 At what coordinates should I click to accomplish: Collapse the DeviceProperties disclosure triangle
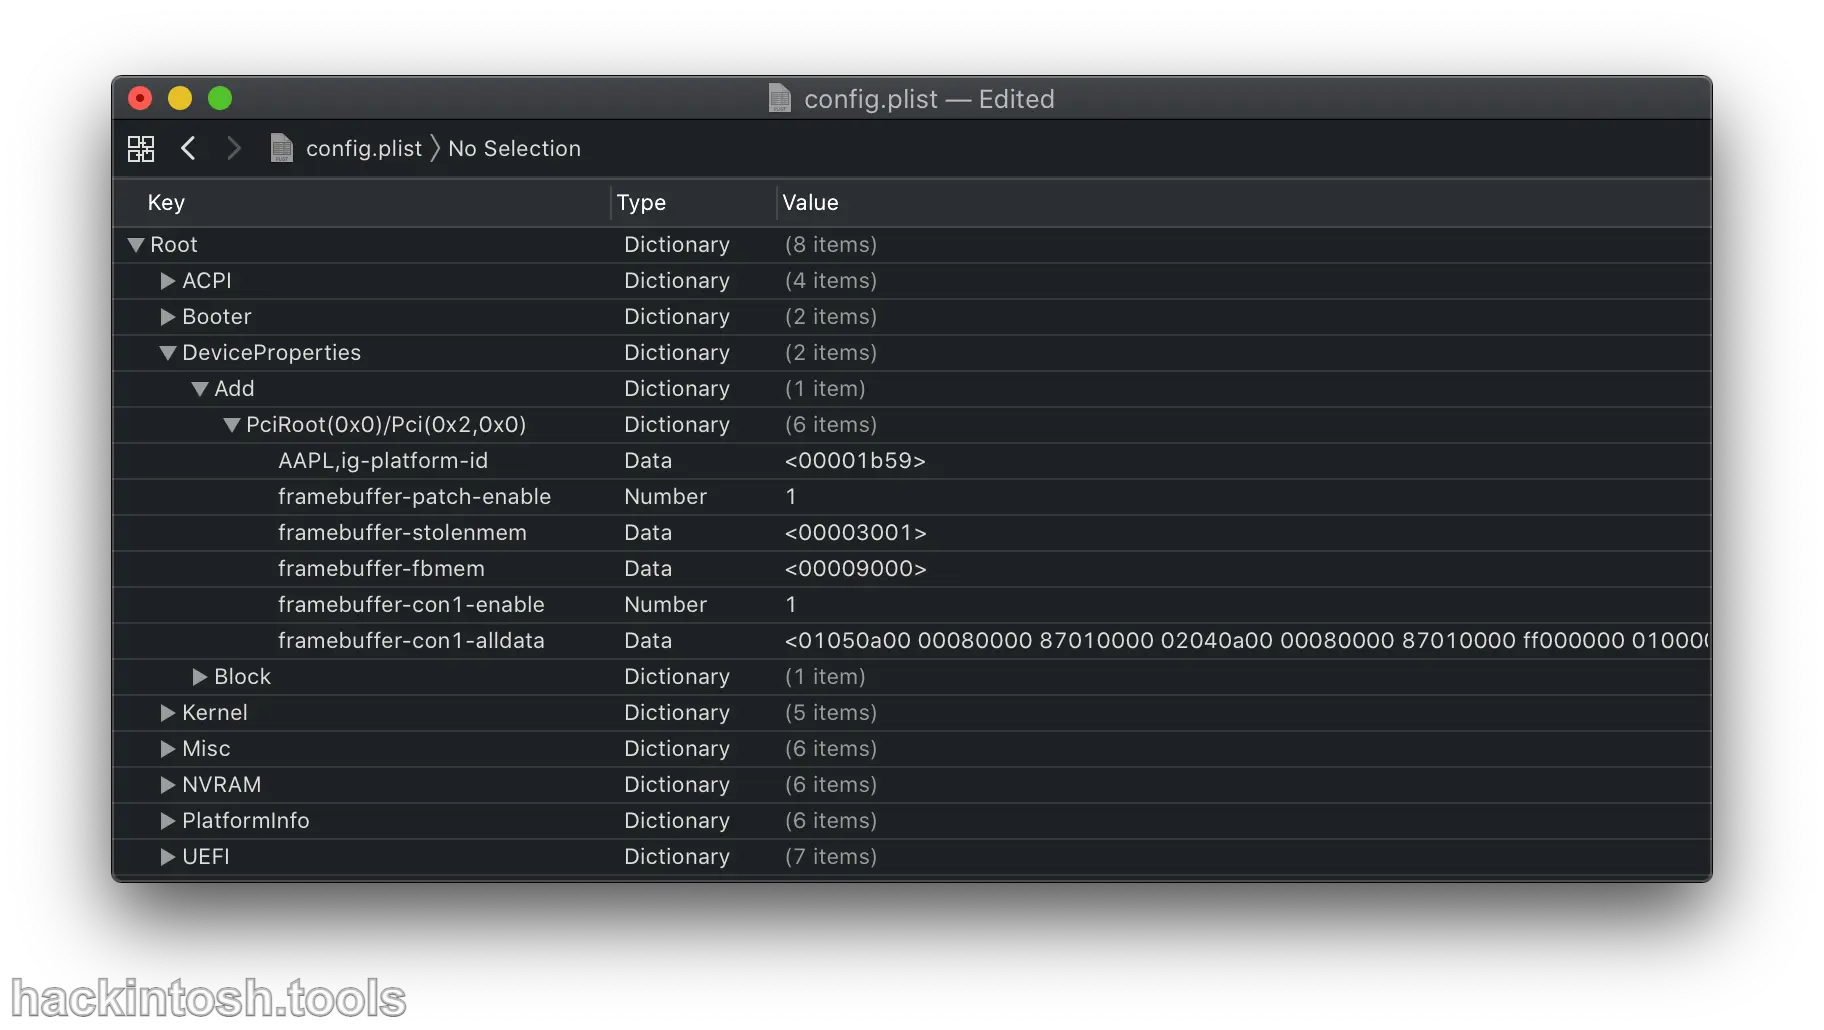pos(168,353)
